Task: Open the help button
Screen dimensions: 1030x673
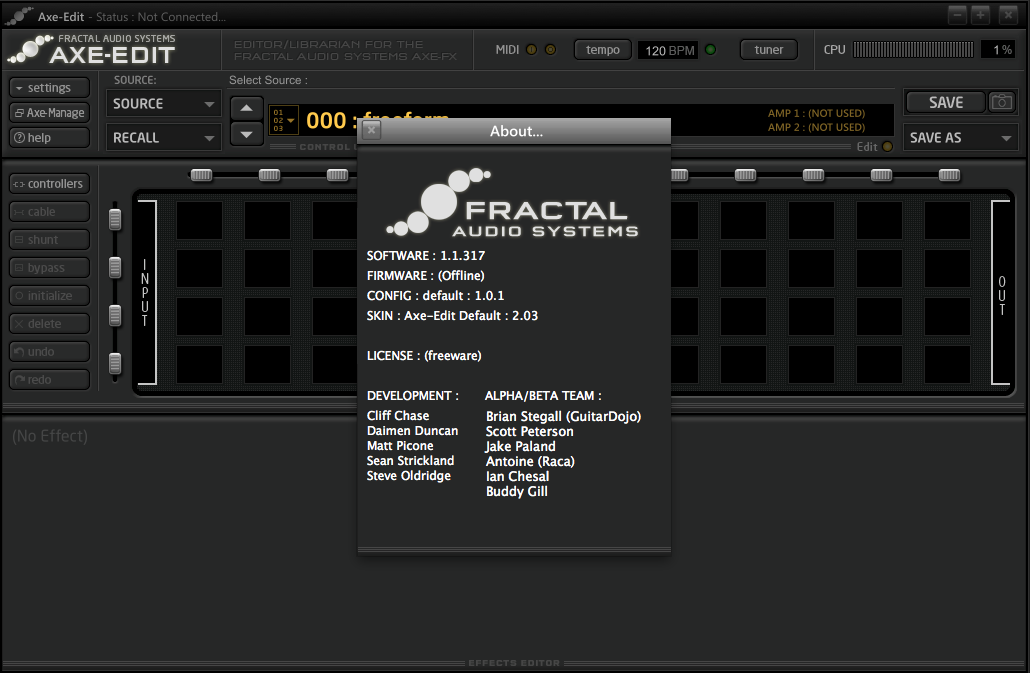Action: [x=50, y=137]
